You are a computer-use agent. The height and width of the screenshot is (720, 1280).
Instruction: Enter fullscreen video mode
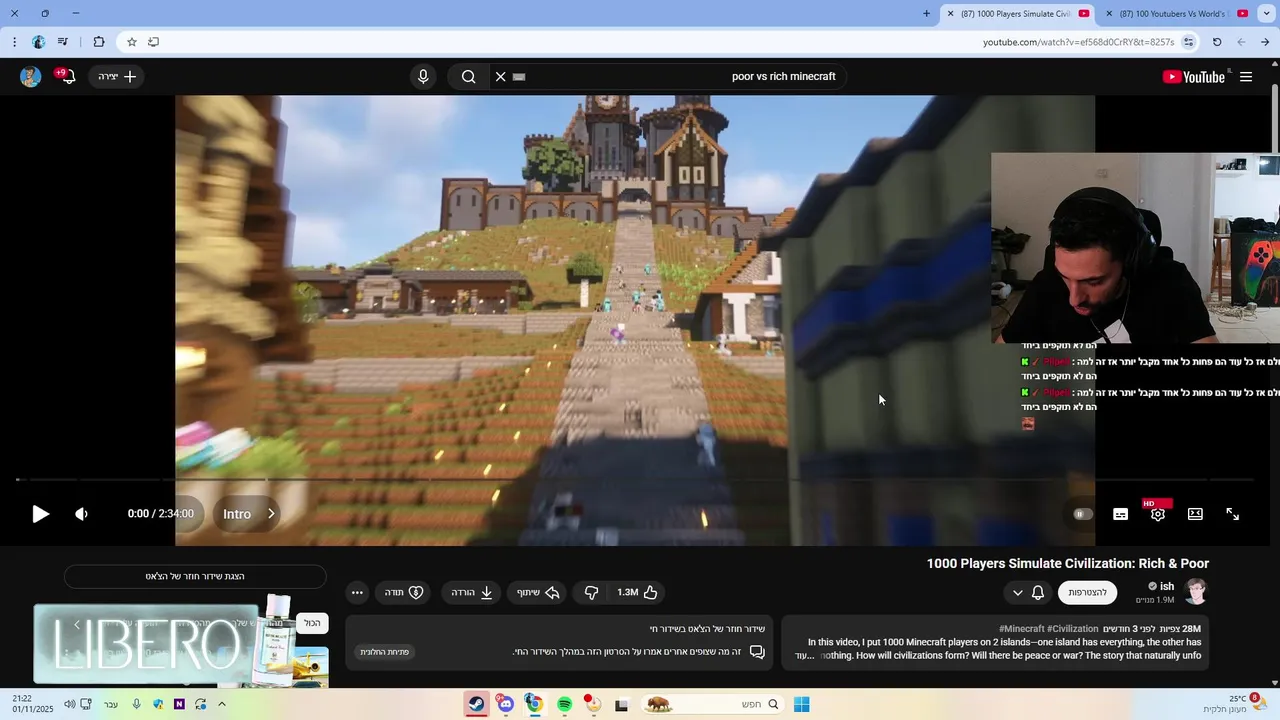click(1233, 514)
